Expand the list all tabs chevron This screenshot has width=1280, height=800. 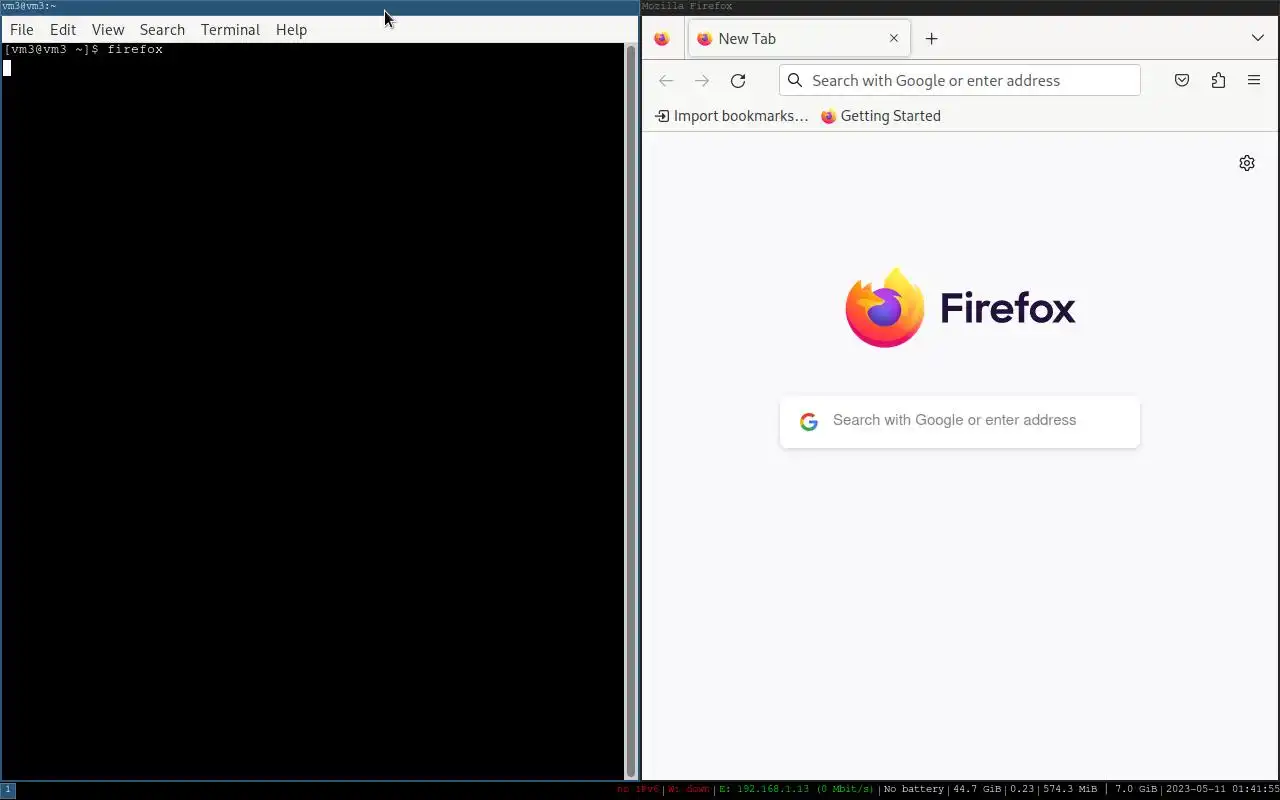tap(1257, 38)
